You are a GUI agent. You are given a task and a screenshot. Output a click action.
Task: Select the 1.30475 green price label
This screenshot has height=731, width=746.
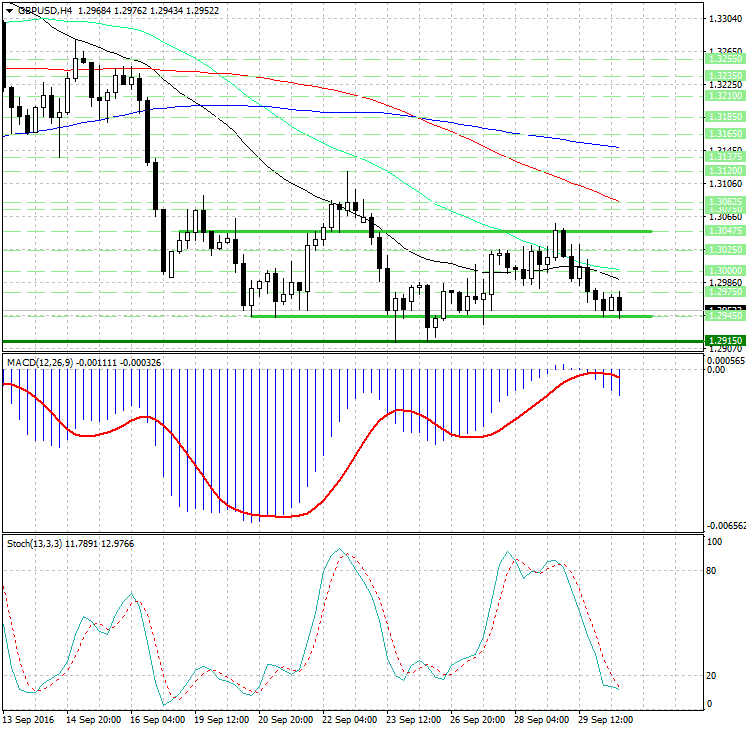click(723, 231)
